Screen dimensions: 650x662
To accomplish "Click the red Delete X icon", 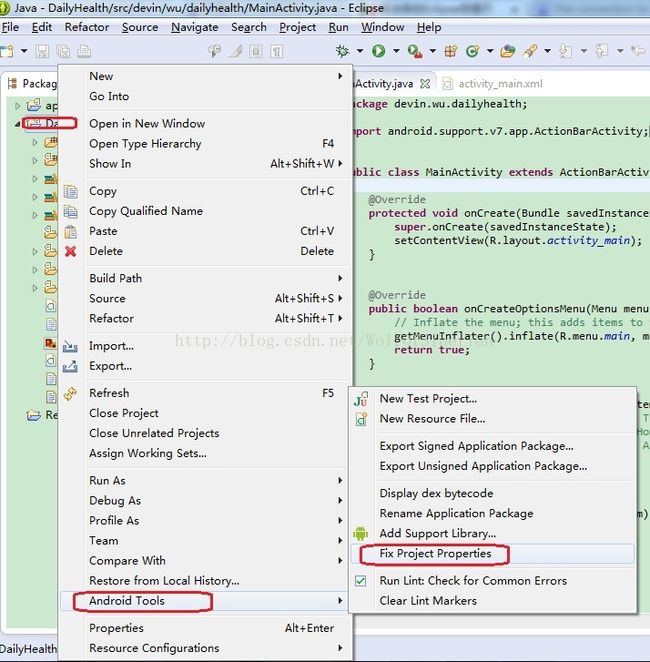I will [70, 251].
